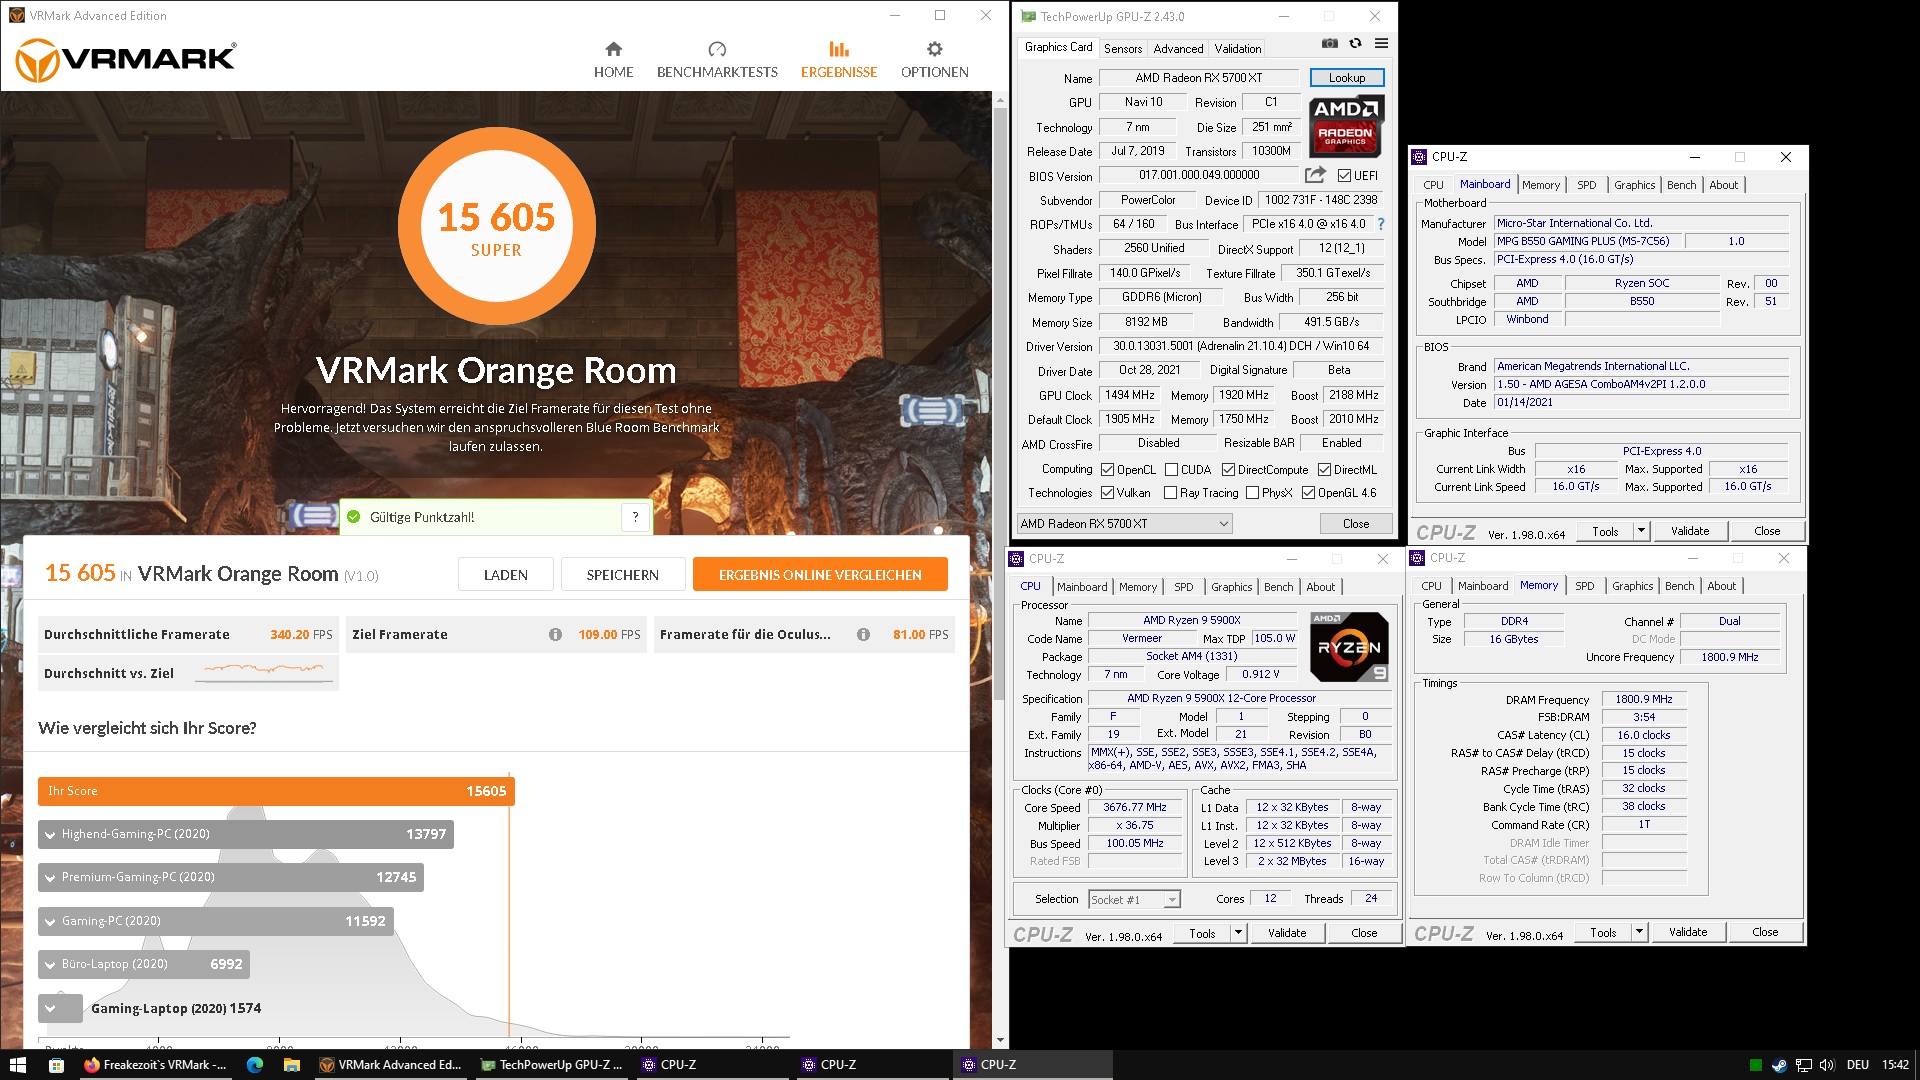Open OPTIONEN gear icon in VRMark
The height and width of the screenshot is (1080, 1920).
(x=935, y=49)
